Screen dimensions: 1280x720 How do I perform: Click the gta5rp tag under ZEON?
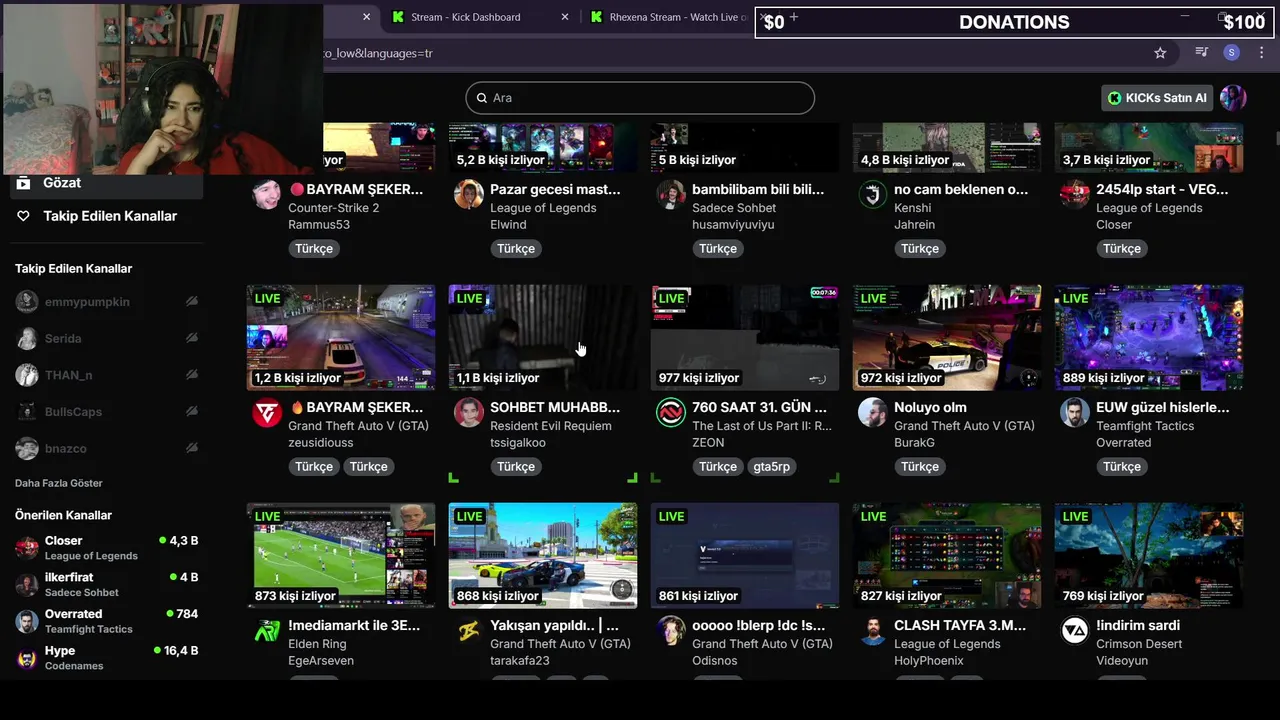771,466
